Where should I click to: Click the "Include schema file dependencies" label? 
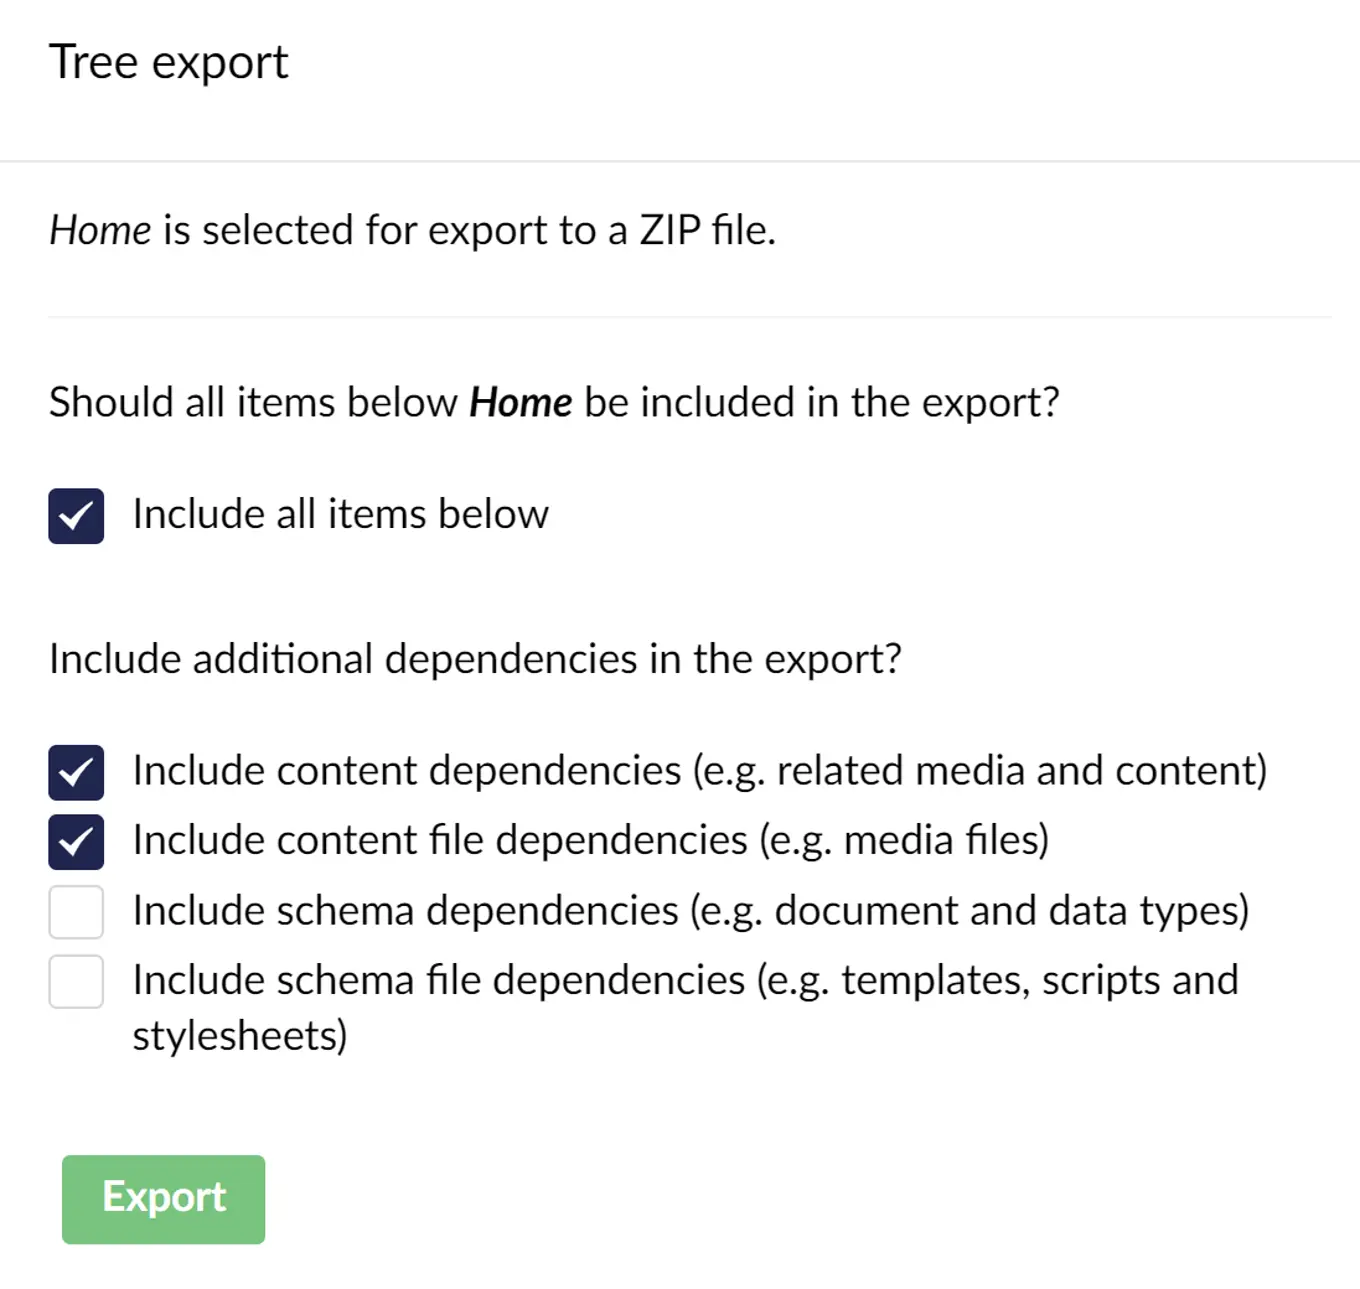(438, 981)
